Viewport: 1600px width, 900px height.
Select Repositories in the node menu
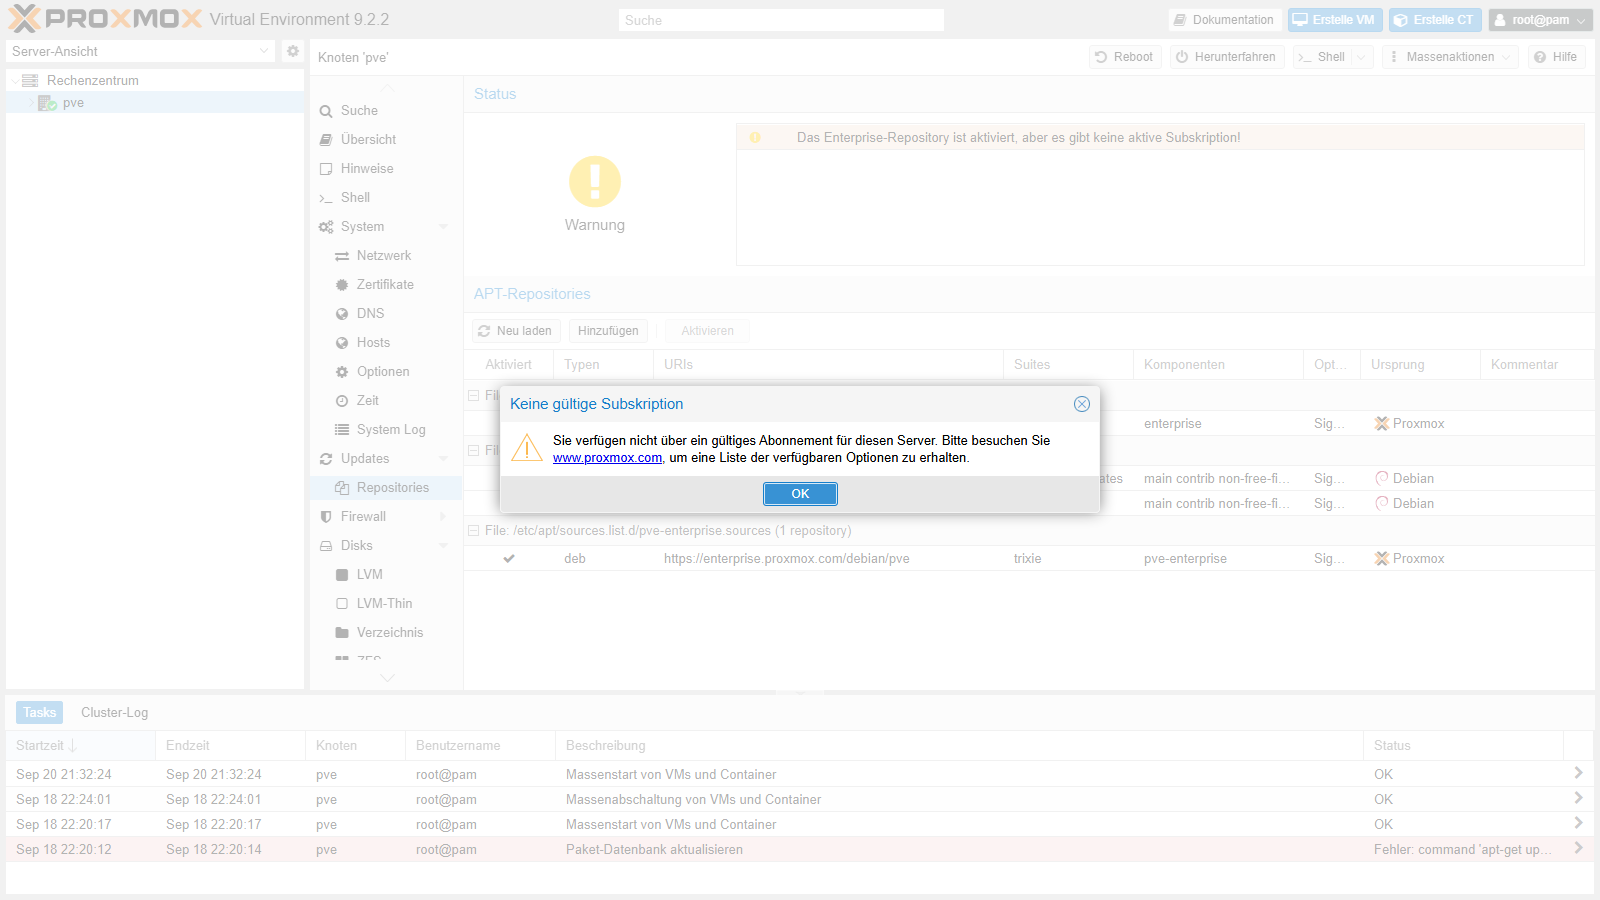[x=392, y=488]
